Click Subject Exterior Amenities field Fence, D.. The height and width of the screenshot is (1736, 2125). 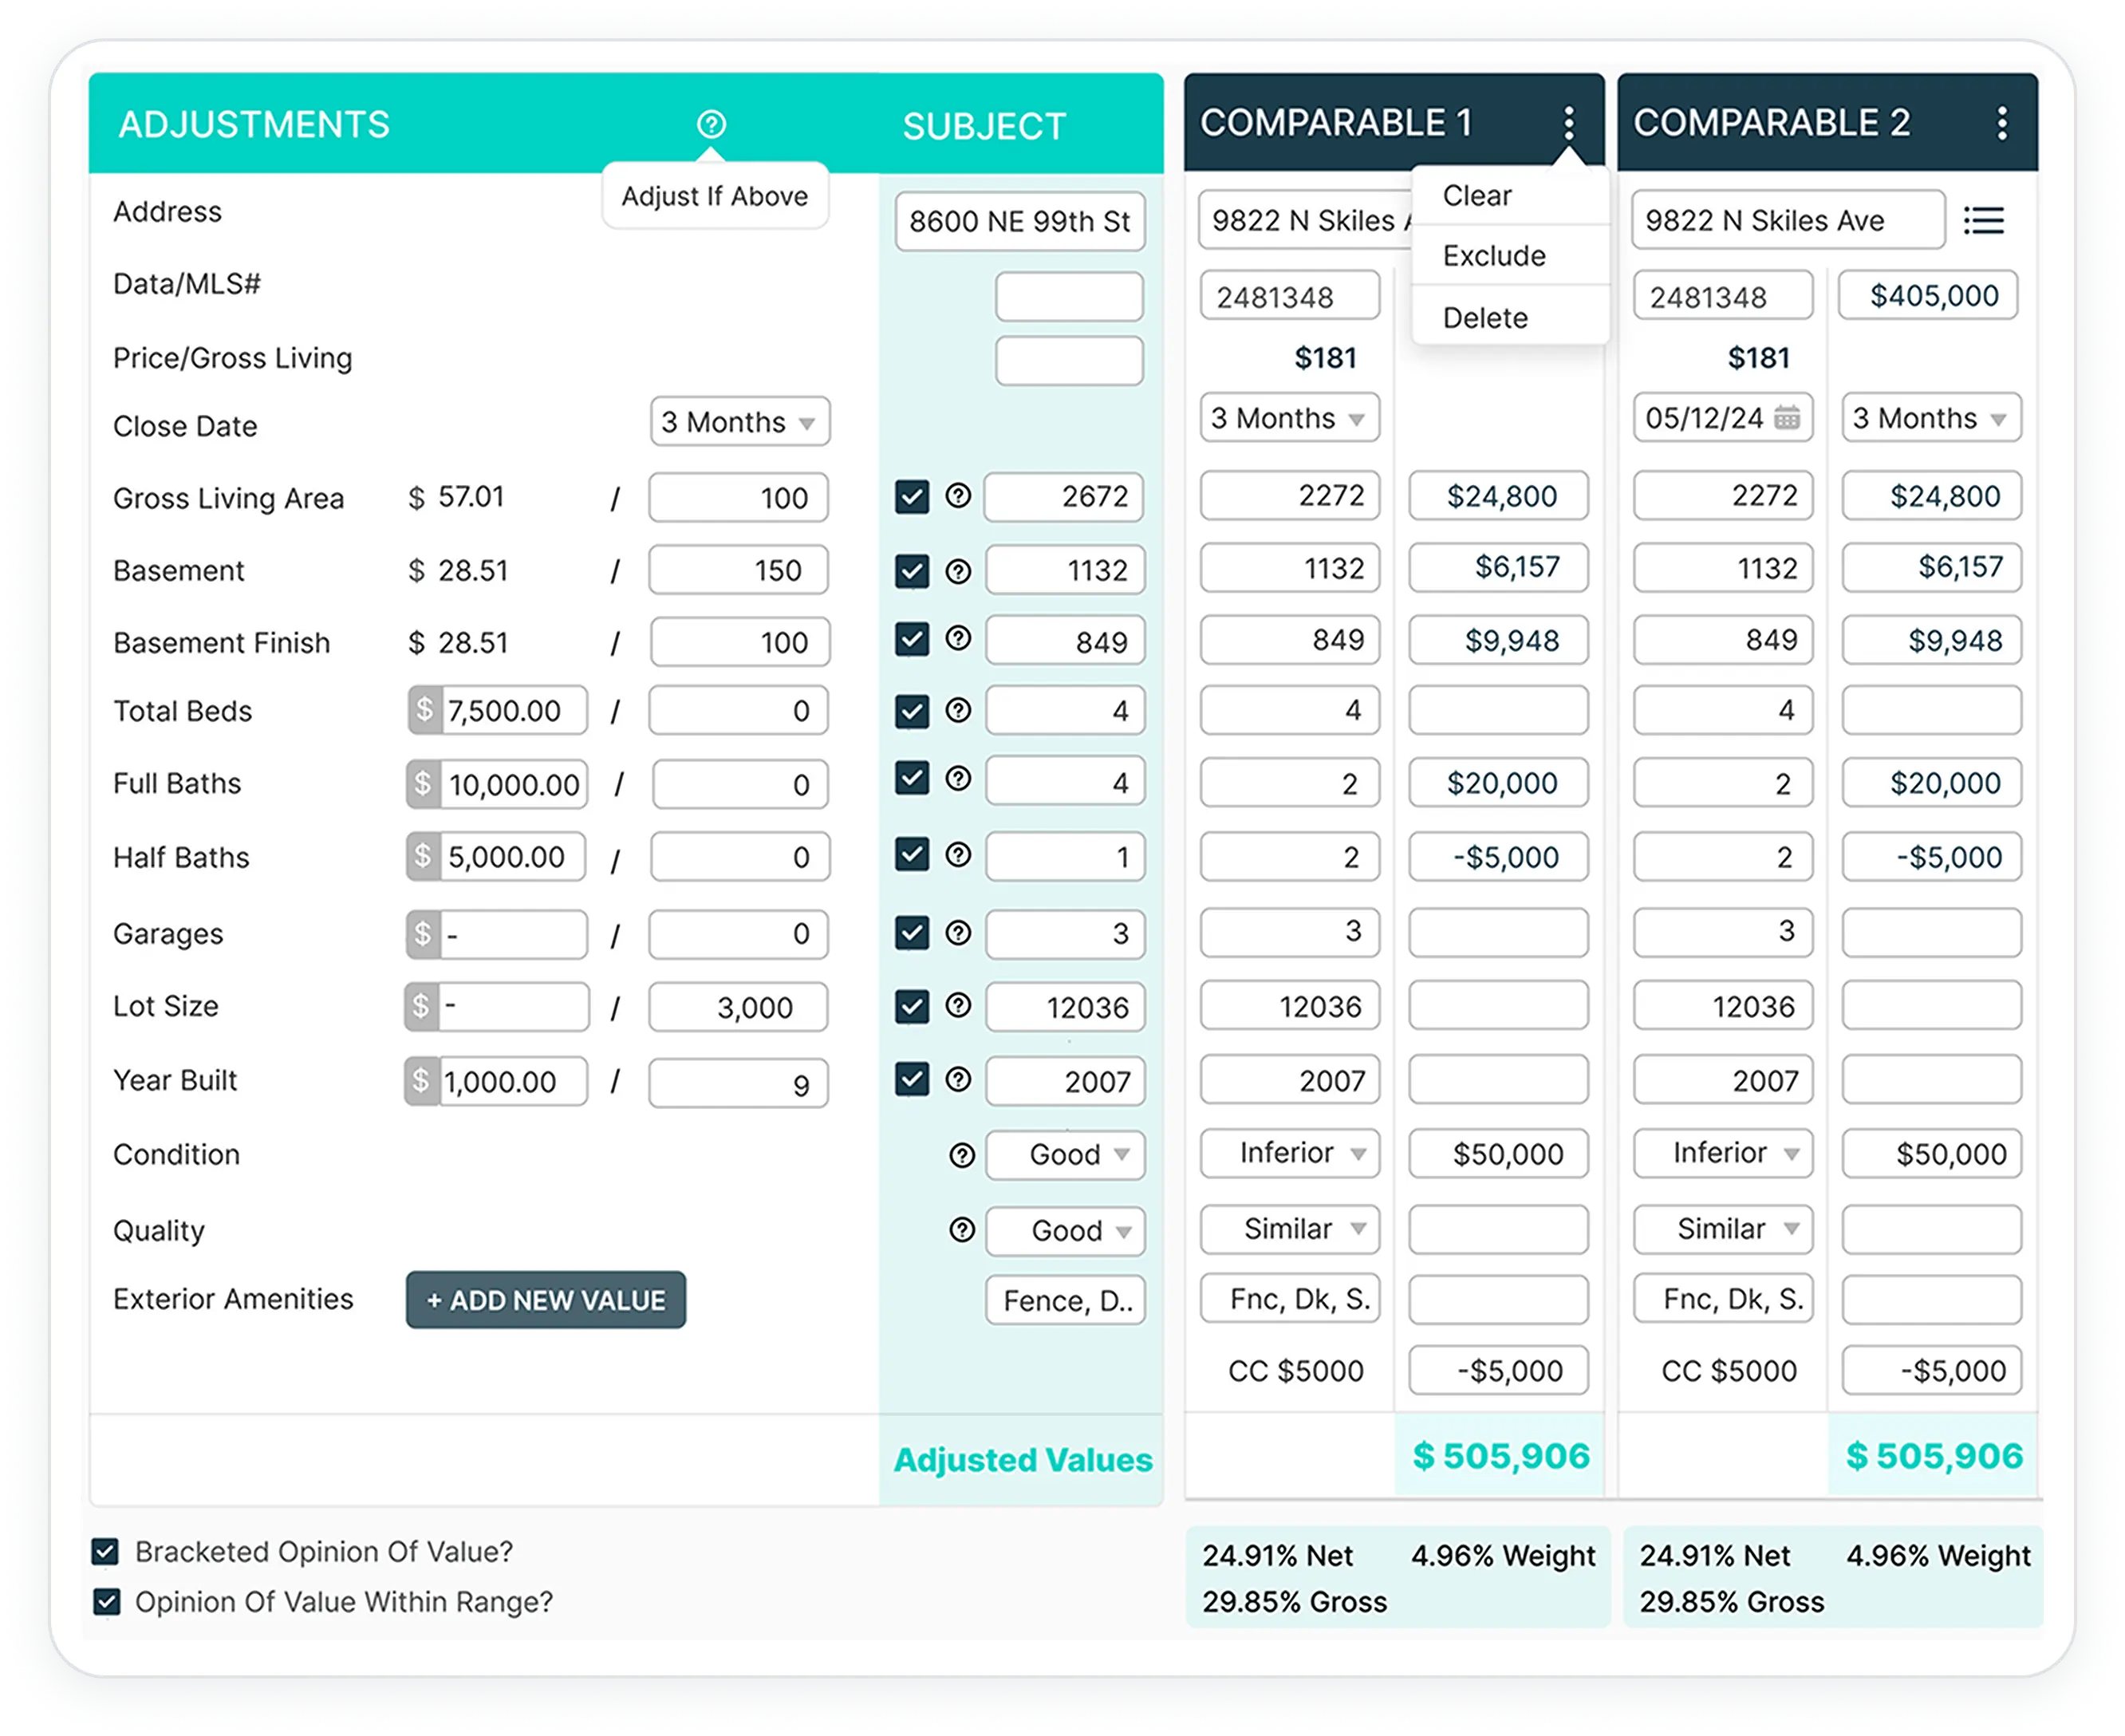[1065, 1300]
